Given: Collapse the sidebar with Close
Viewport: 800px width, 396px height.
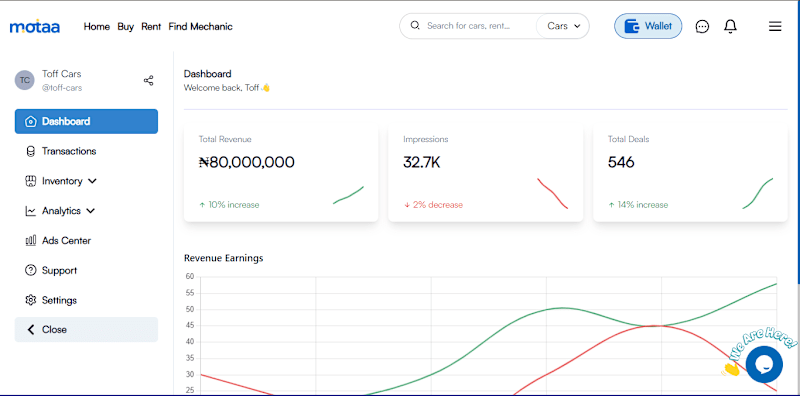Looking at the screenshot, I should (86, 330).
